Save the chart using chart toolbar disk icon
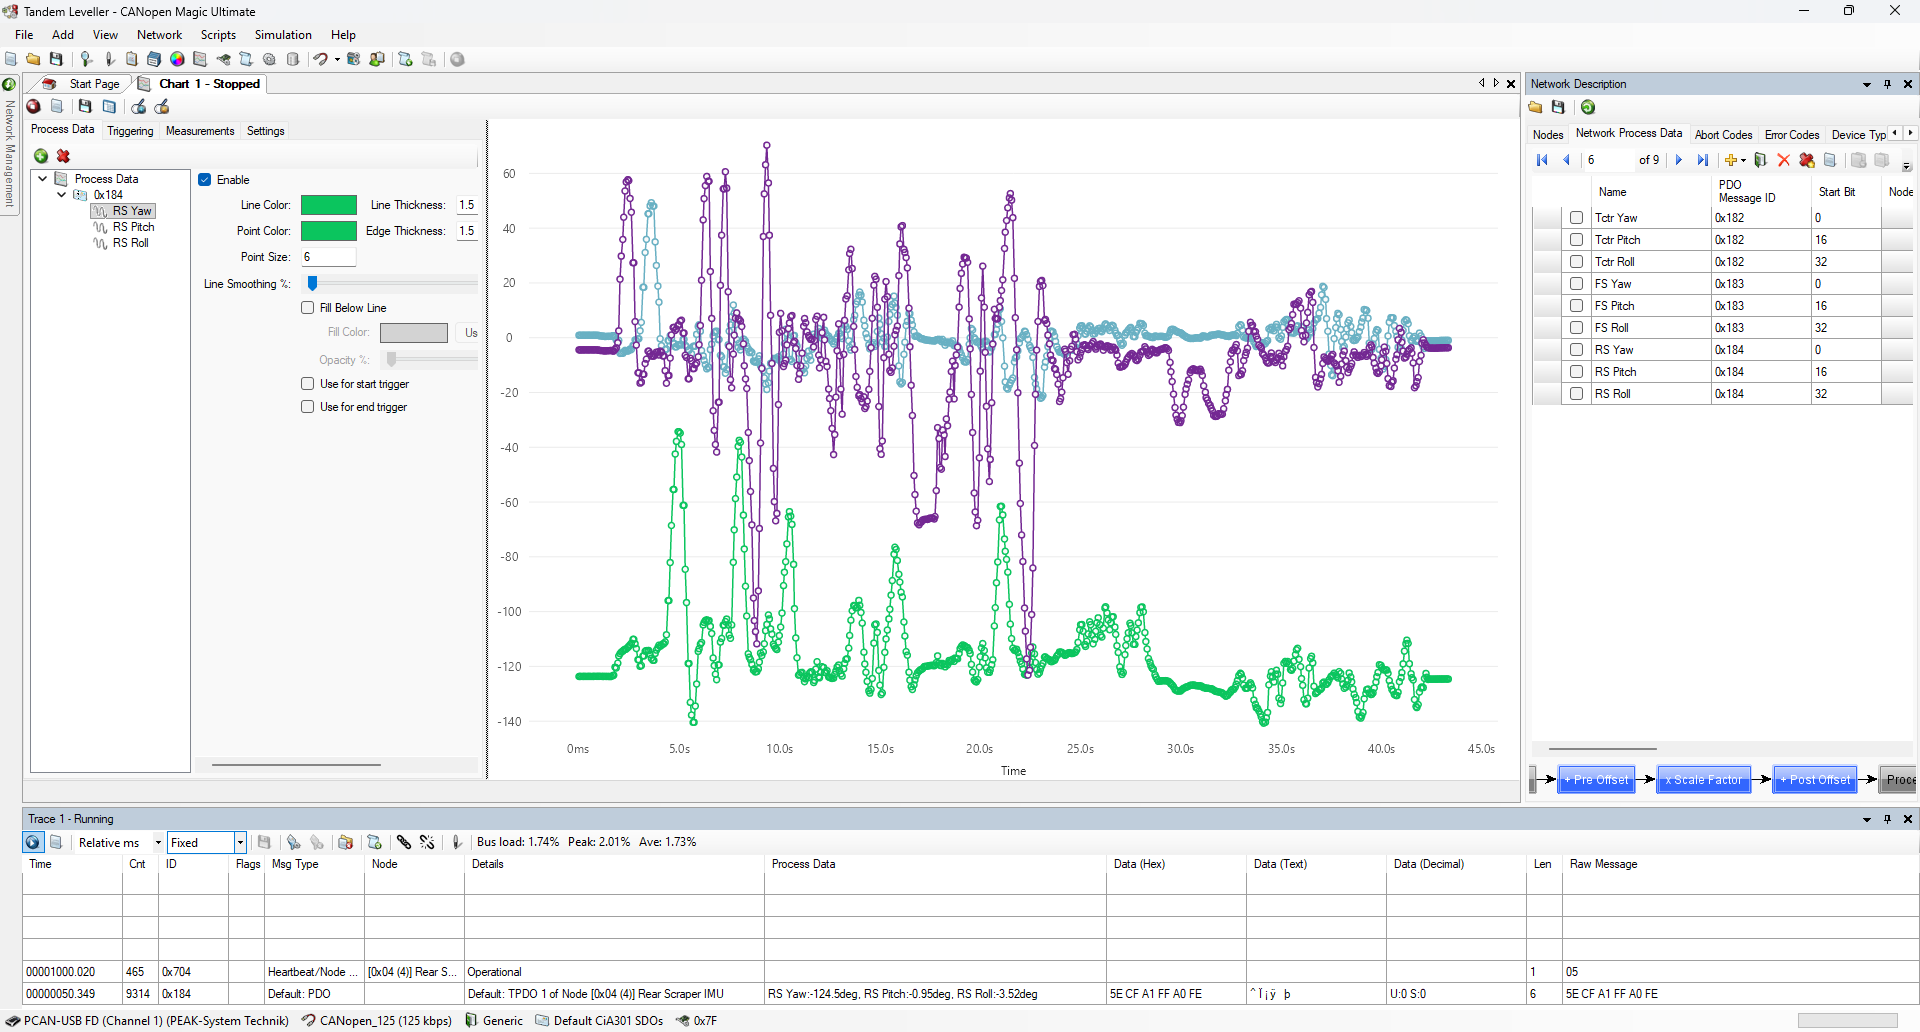 [x=85, y=107]
